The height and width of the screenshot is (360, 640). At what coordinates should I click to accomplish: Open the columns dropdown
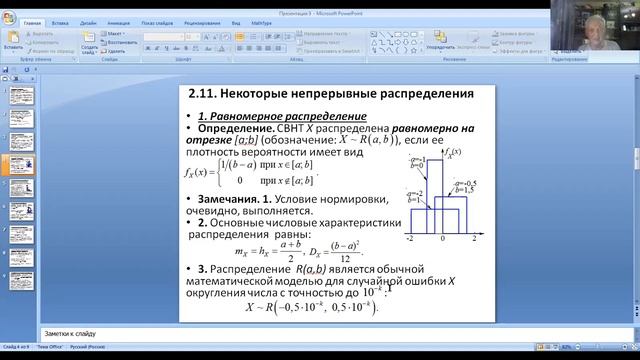point(279,49)
